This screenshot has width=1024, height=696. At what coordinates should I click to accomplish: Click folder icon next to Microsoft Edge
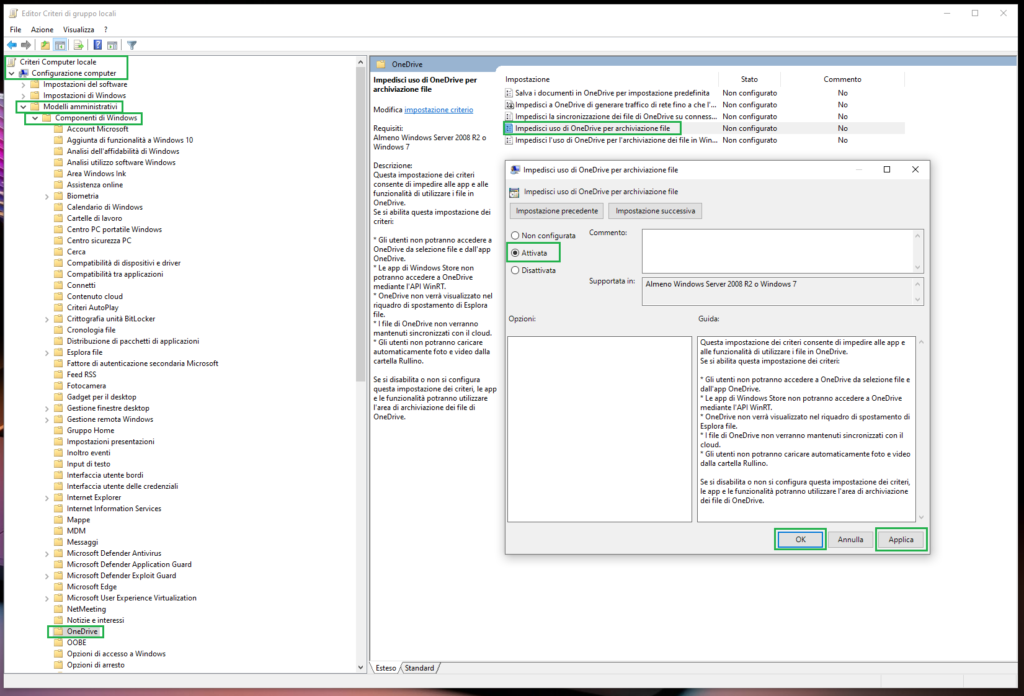click(x=59, y=587)
